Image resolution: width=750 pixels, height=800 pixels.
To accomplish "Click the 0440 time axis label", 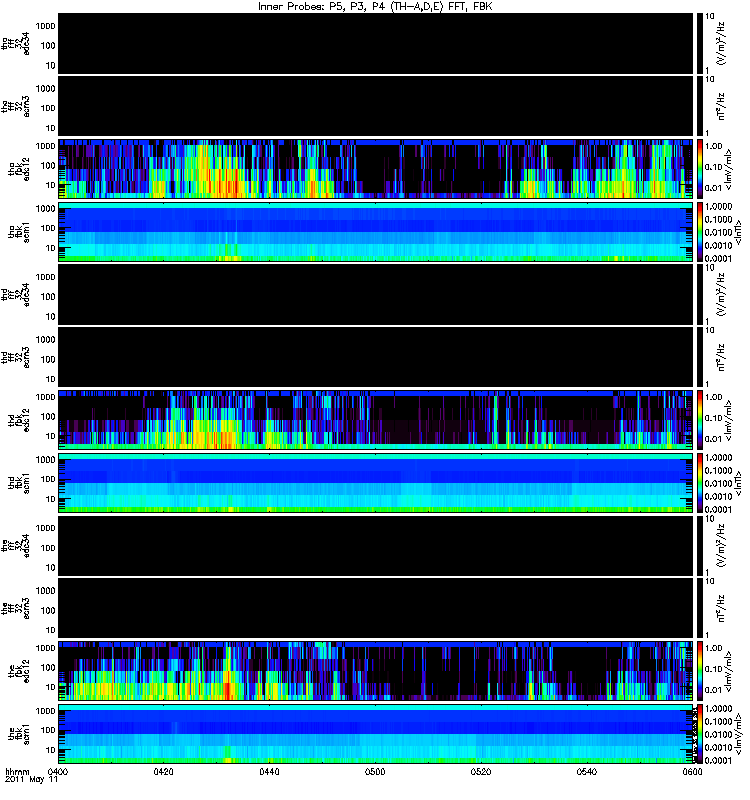I will (x=269, y=771).
